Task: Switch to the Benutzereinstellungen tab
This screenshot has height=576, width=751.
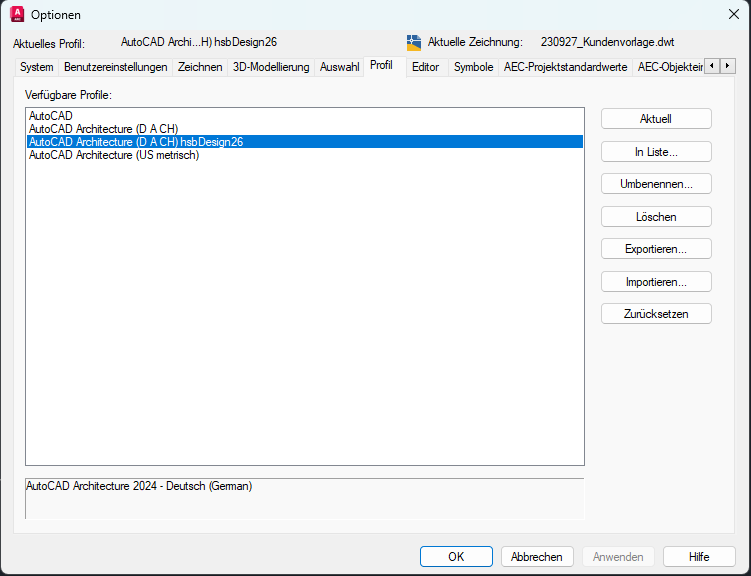Action: (x=115, y=67)
